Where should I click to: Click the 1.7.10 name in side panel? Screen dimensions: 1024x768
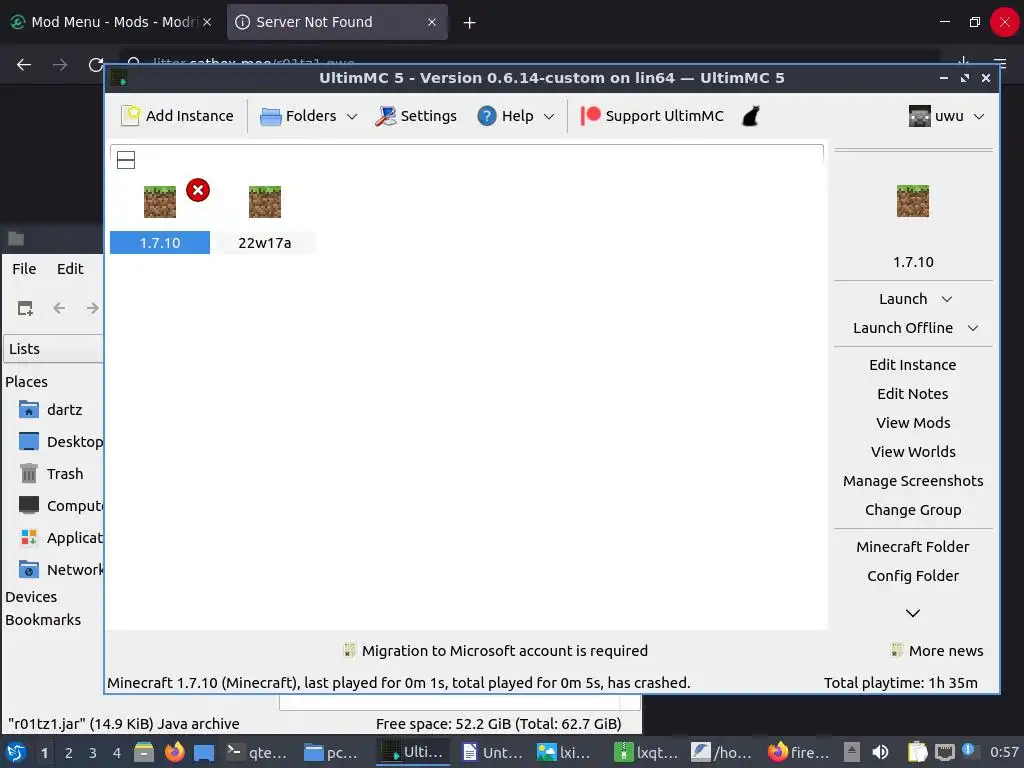point(913,262)
